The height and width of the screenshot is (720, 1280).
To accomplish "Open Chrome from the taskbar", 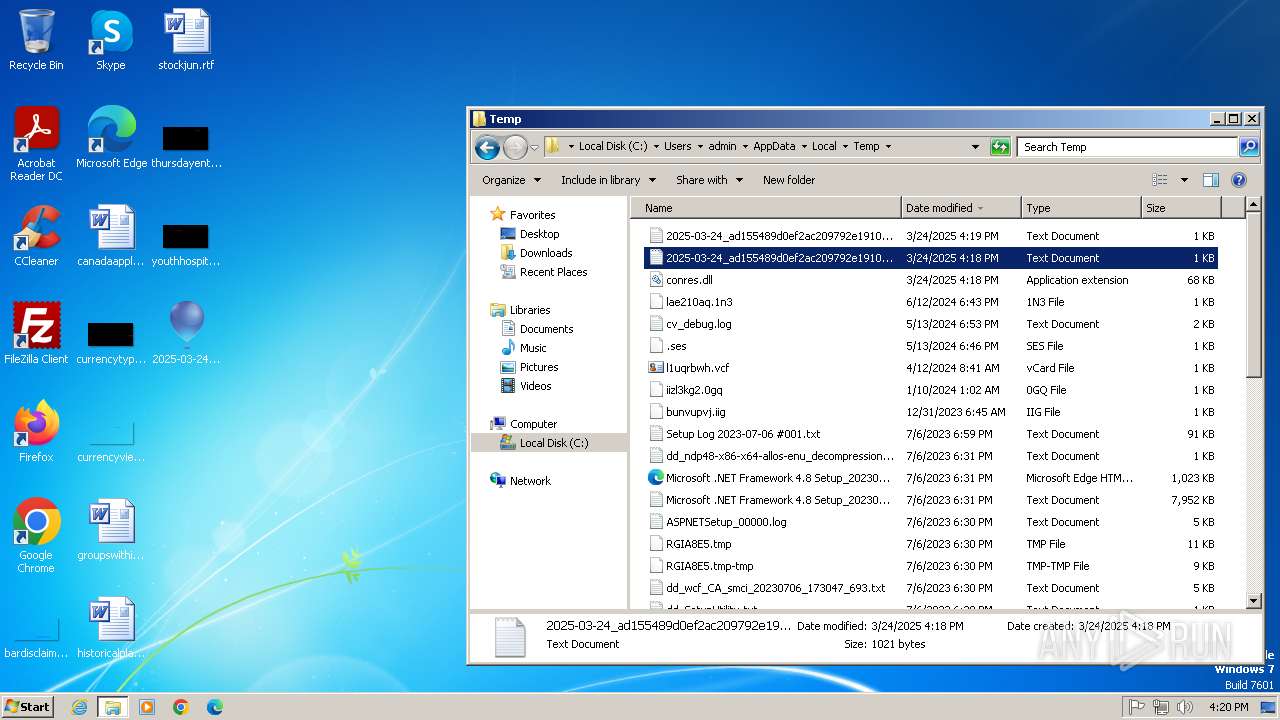I will [x=180, y=707].
